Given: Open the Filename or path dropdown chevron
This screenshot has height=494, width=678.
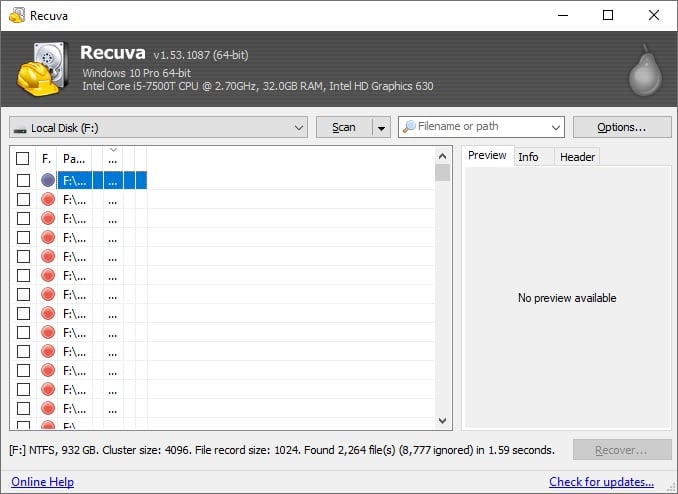Looking at the screenshot, I should pos(556,128).
